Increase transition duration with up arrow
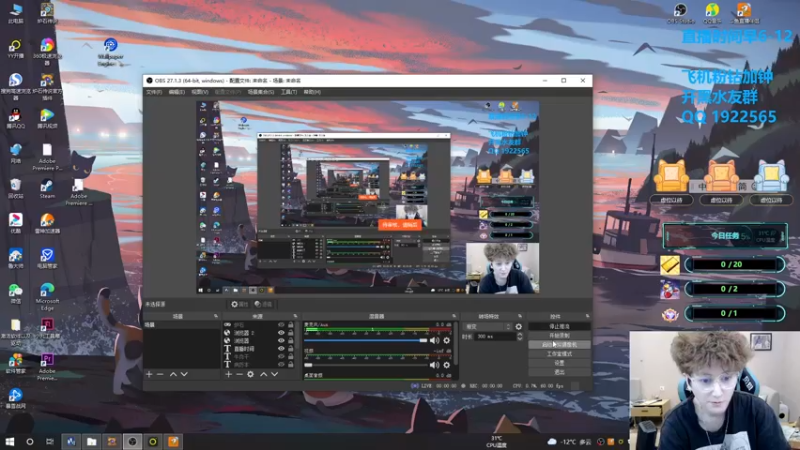 coord(520,335)
